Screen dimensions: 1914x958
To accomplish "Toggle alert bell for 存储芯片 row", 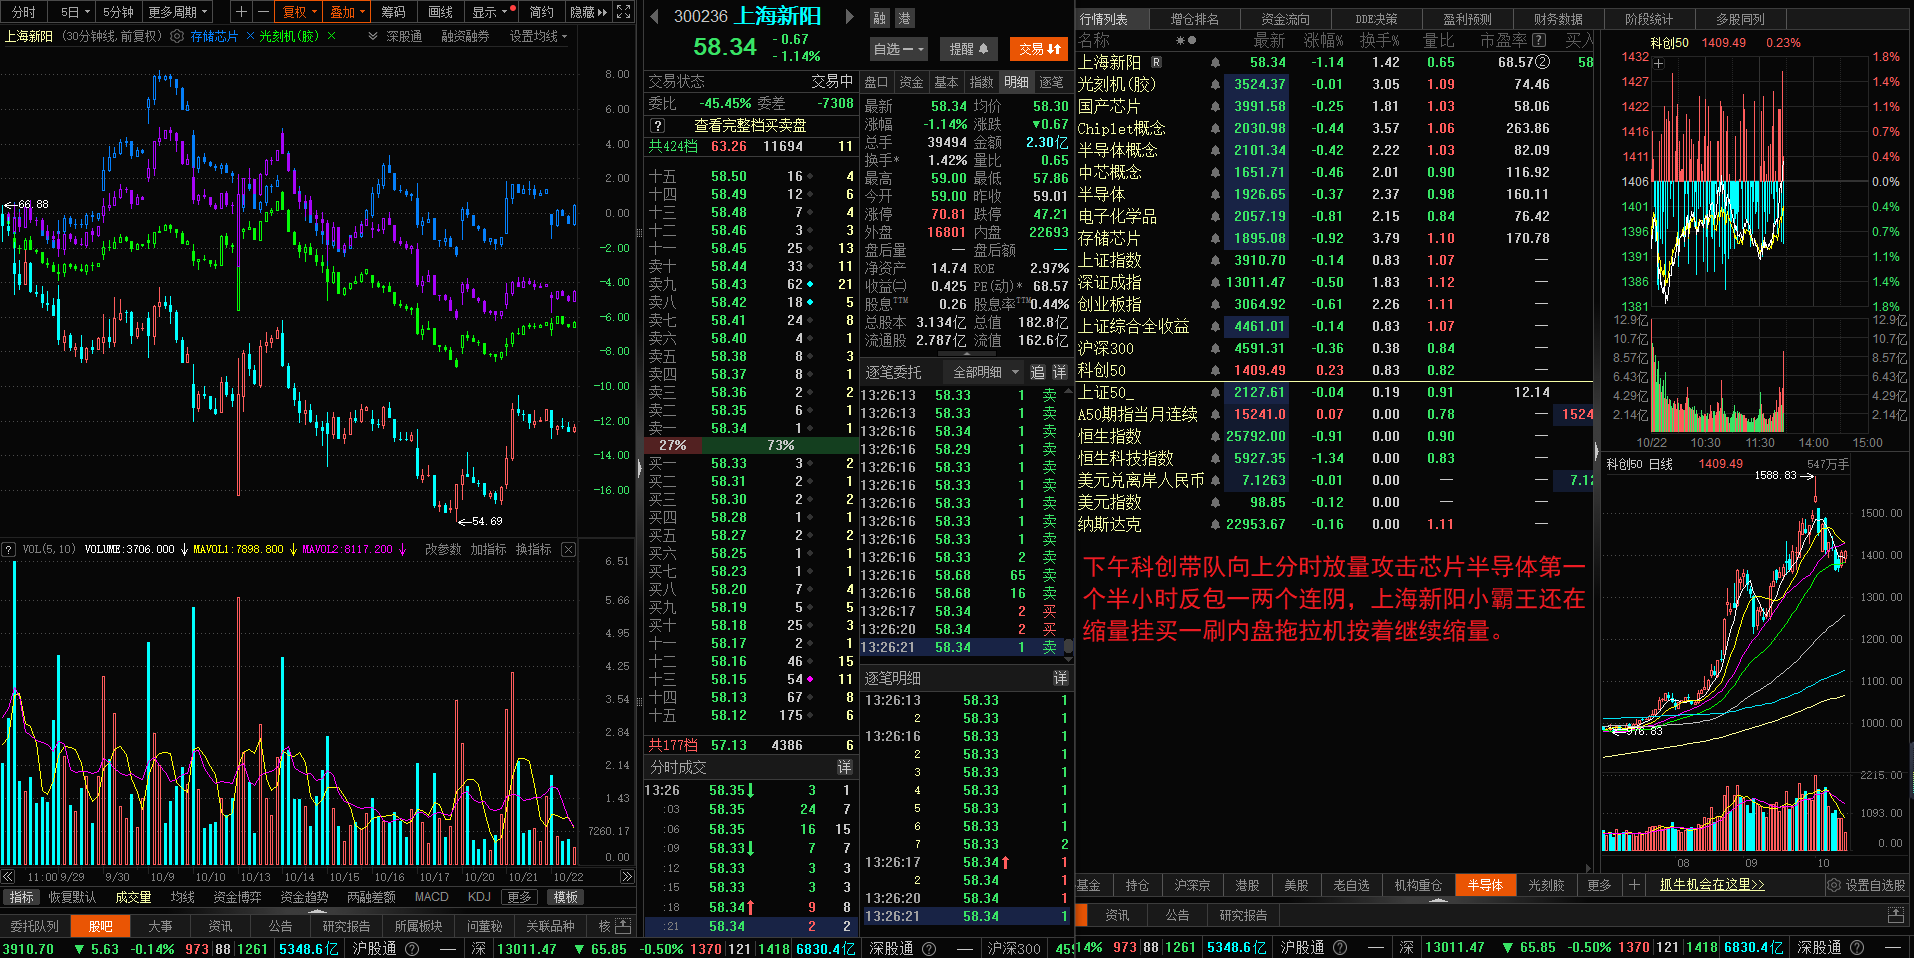I will [x=1215, y=238].
